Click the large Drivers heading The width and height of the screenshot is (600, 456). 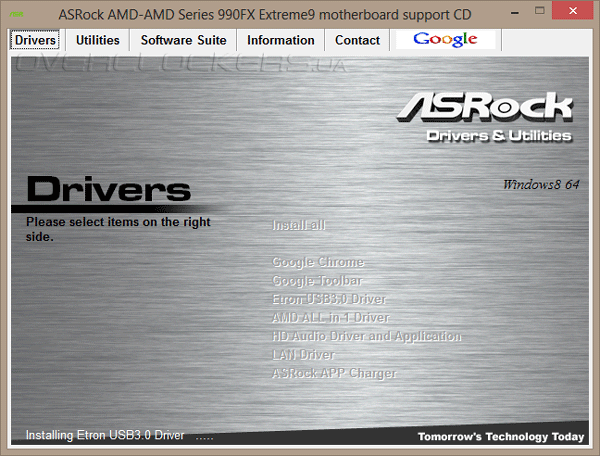109,189
